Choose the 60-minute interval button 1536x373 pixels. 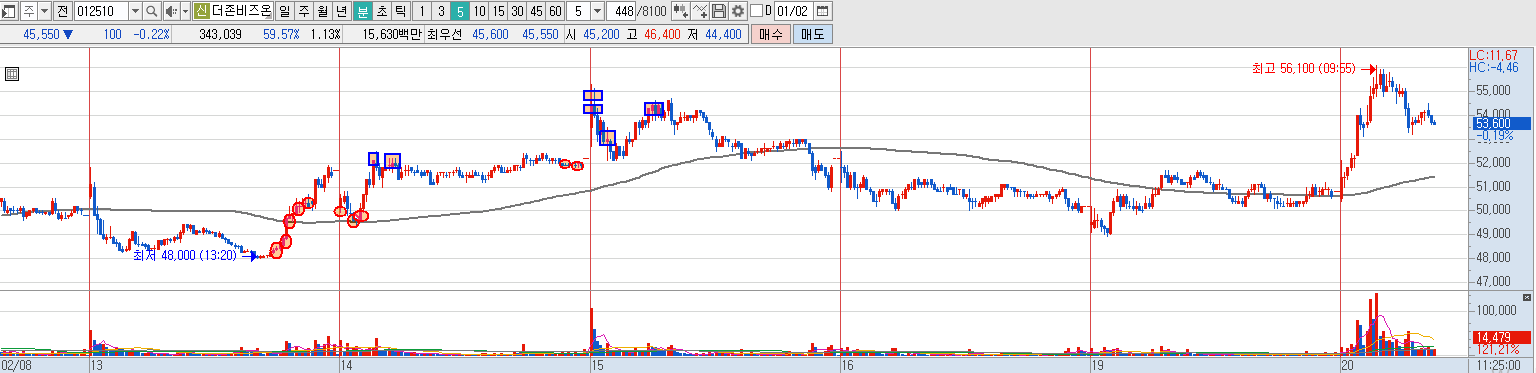(x=555, y=11)
